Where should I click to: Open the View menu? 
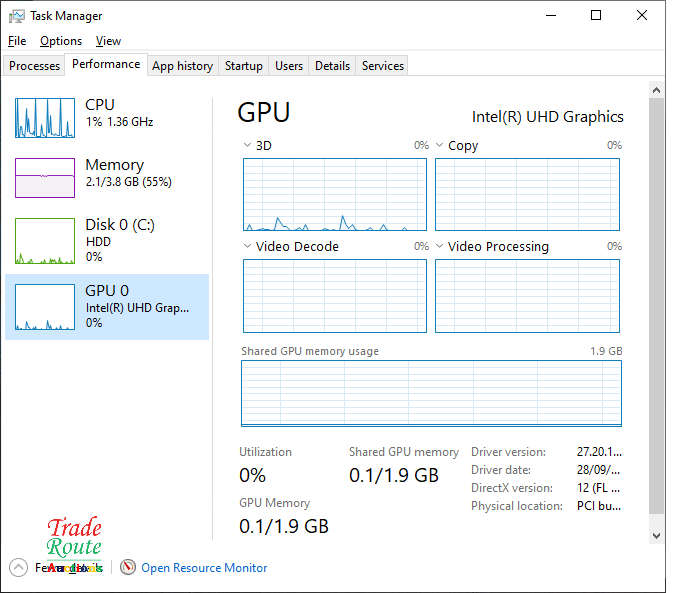pyautogui.click(x=108, y=41)
